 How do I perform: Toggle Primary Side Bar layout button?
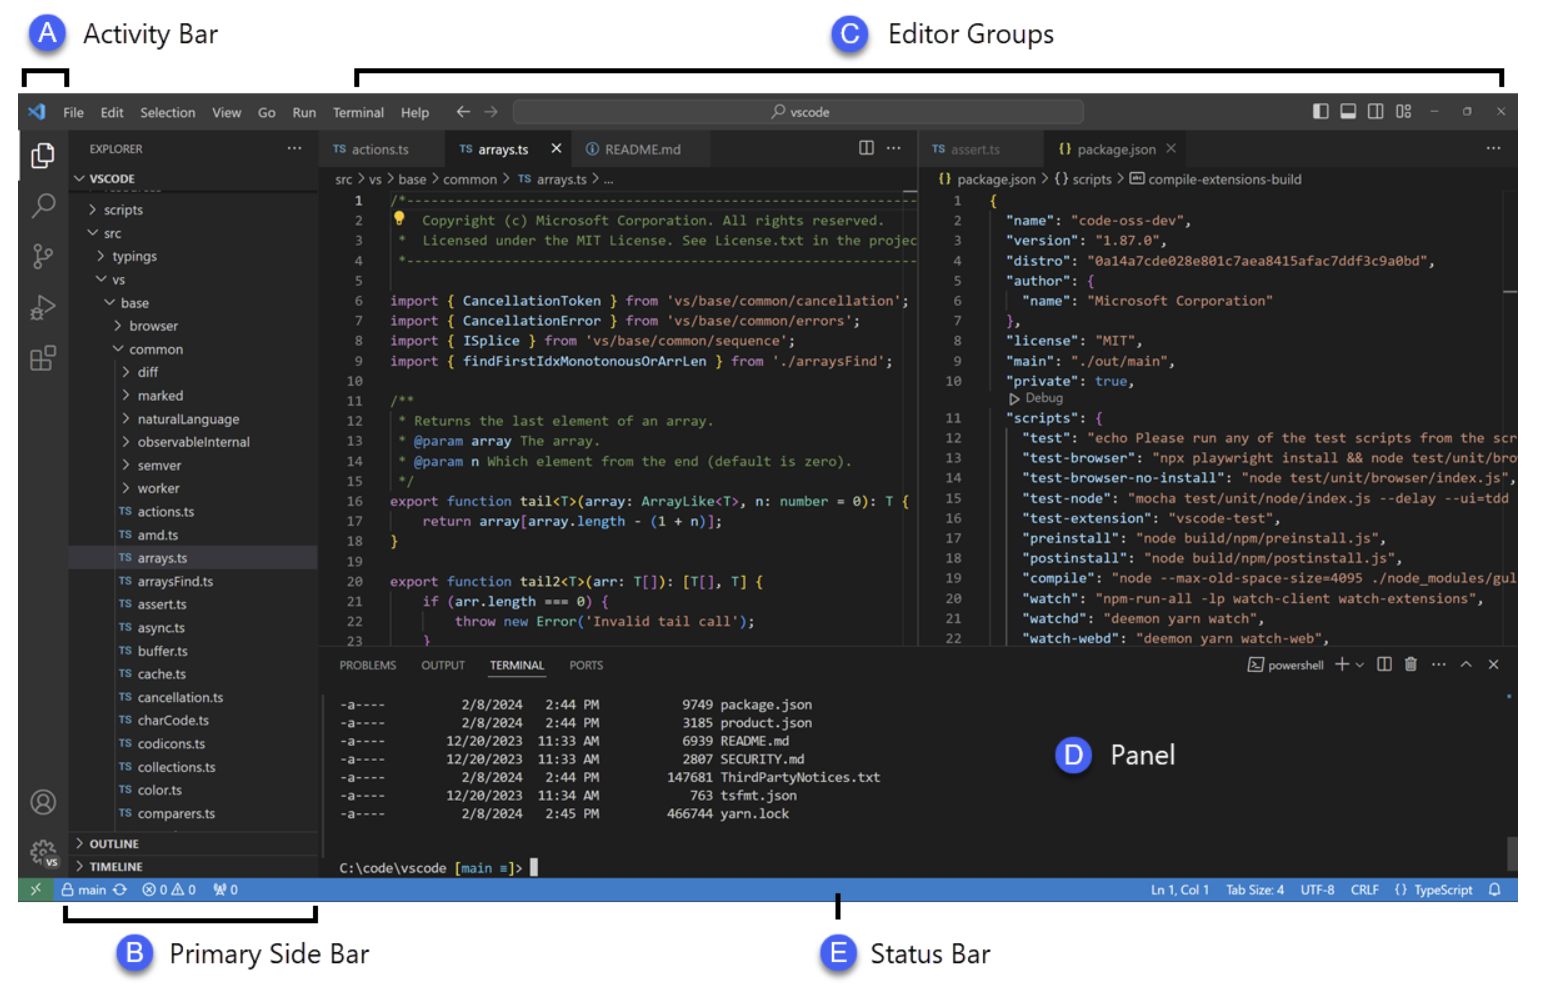coord(1321,111)
